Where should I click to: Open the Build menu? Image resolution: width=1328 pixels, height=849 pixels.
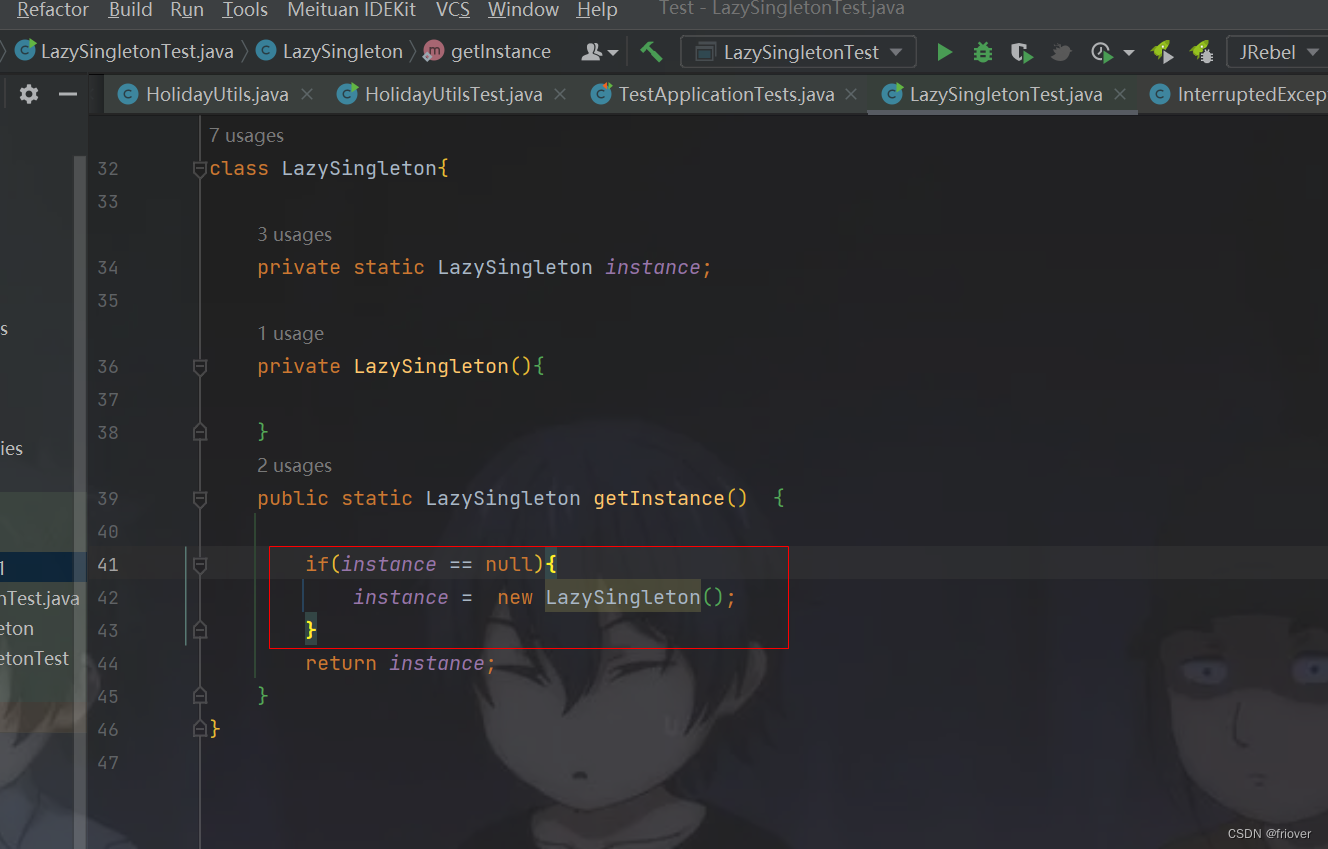point(130,10)
